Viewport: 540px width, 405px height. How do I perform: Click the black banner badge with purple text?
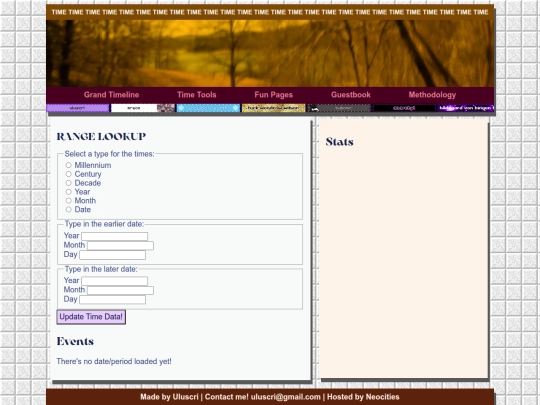[404, 108]
